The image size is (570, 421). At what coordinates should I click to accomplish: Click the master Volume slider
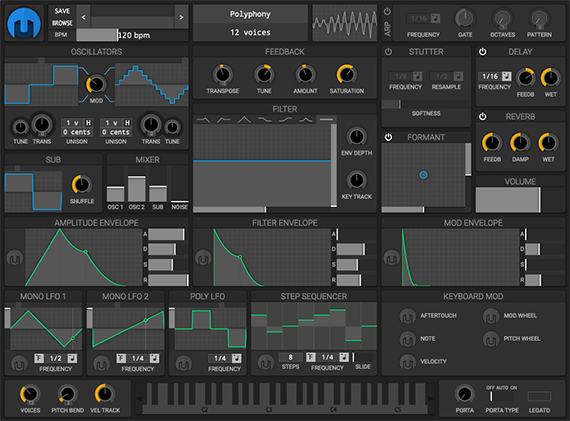click(x=520, y=200)
